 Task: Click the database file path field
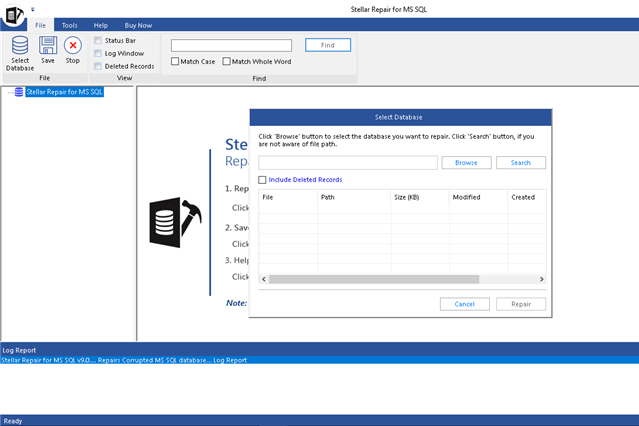pyautogui.click(x=348, y=163)
